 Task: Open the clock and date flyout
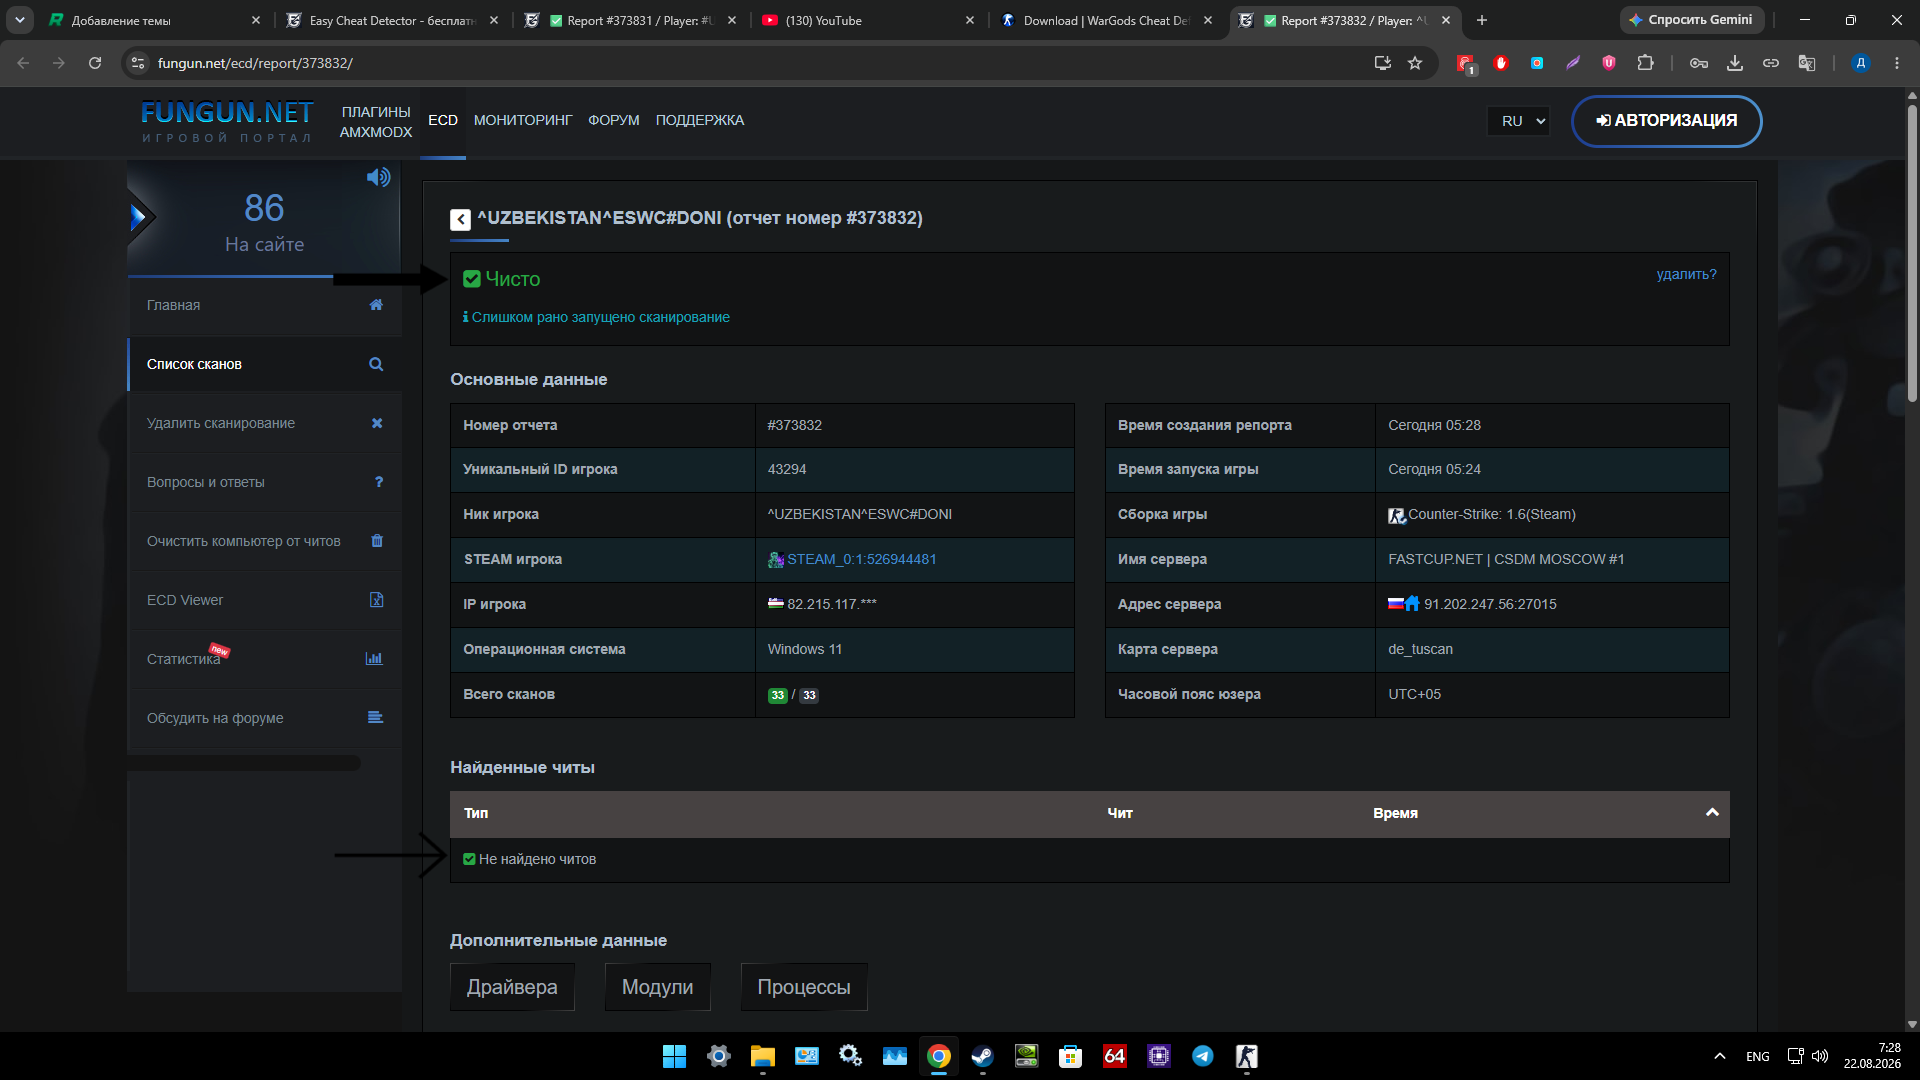(1872, 1056)
